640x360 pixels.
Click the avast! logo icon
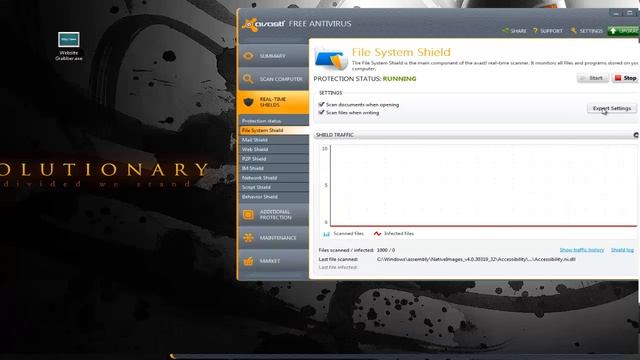pyautogui.click(x=249, y=24)
